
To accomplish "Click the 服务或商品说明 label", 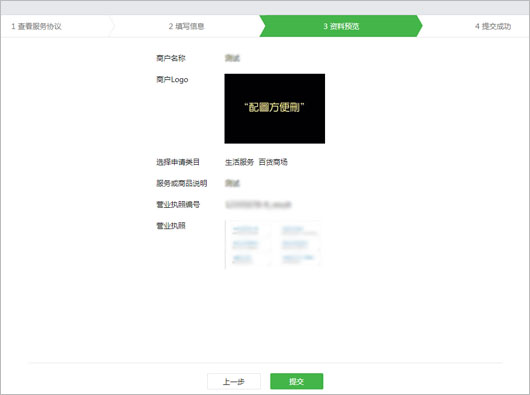I will pos(182,183).
